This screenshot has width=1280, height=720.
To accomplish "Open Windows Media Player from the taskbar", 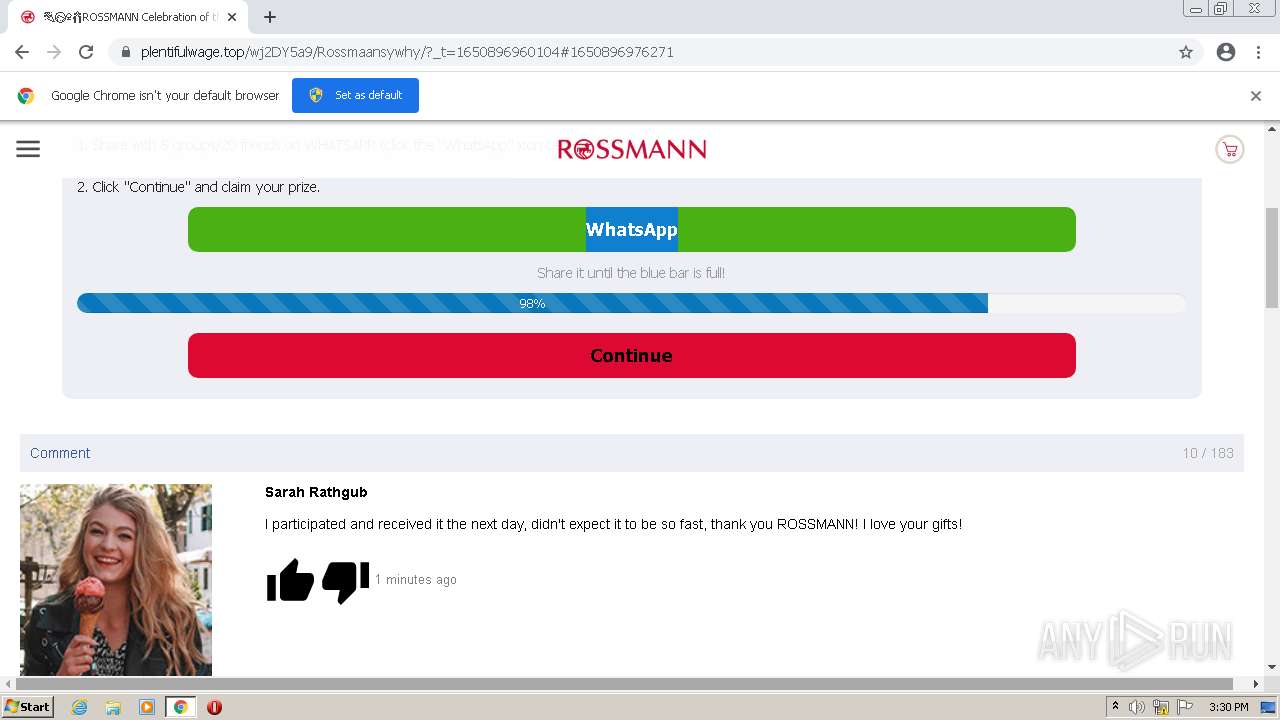I will pyautogui.click(x=147, y=707).
